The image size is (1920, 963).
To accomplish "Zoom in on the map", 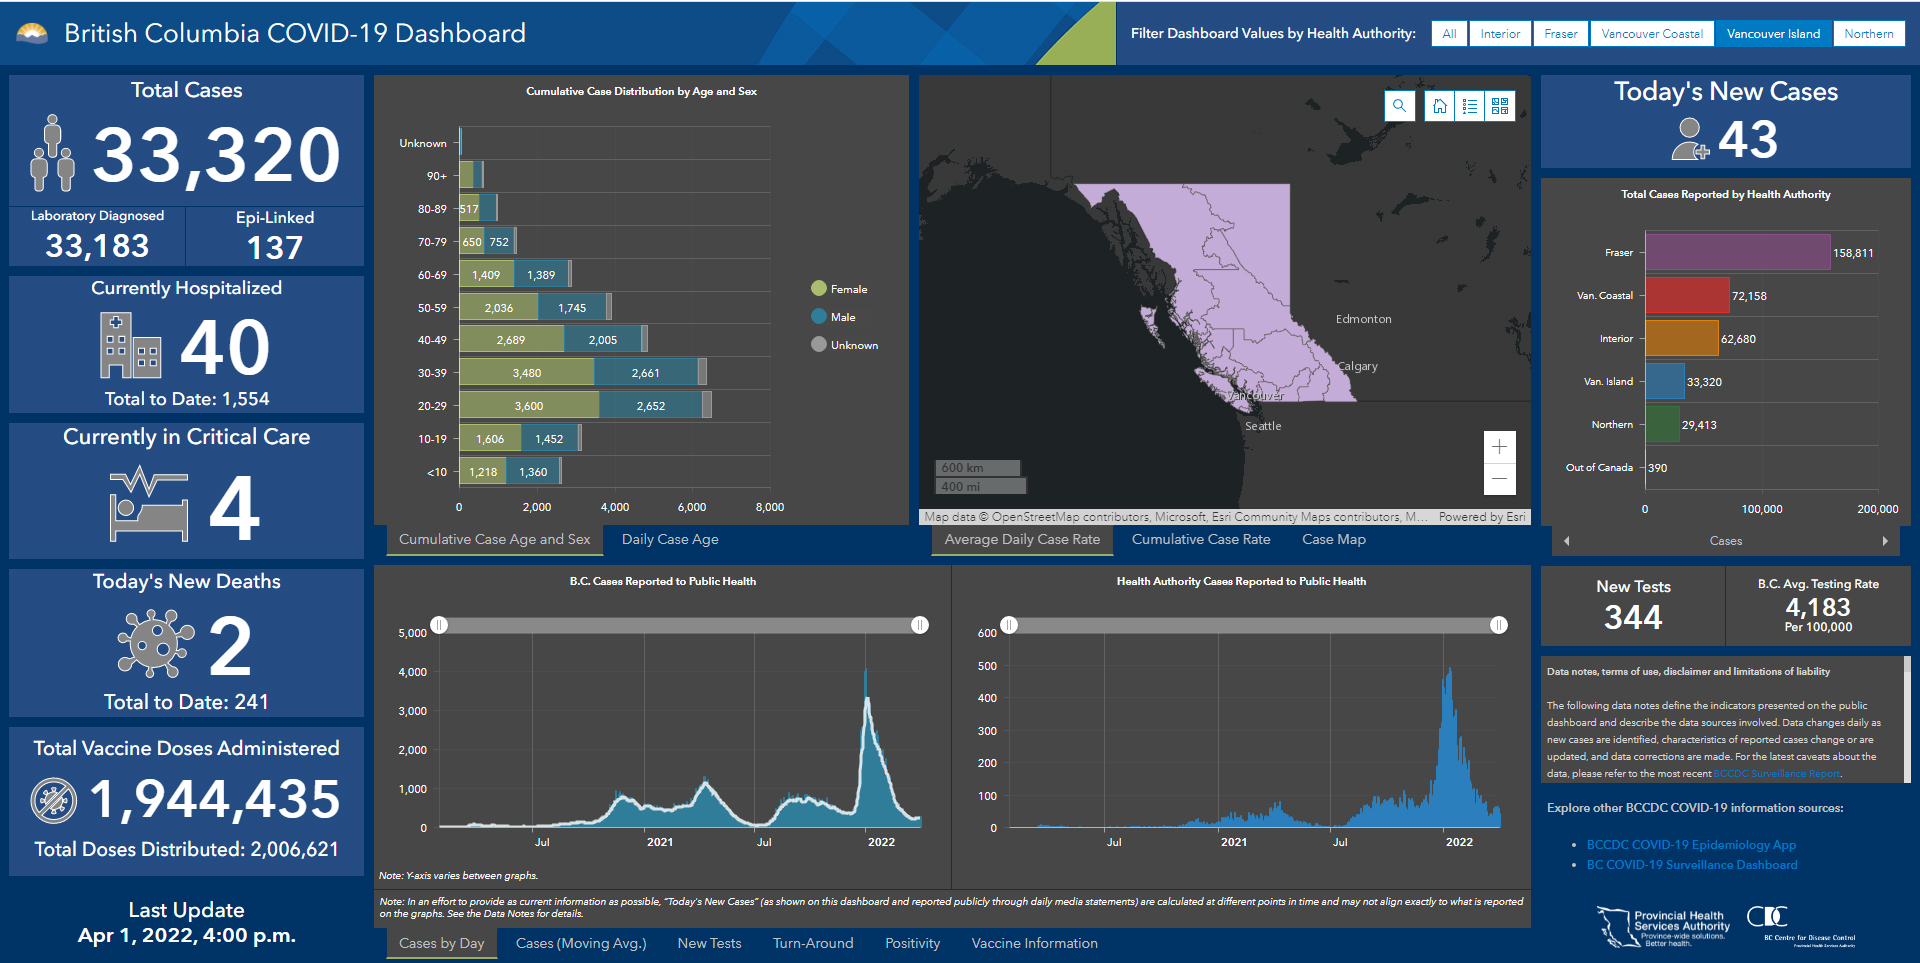I will 1499,447.
